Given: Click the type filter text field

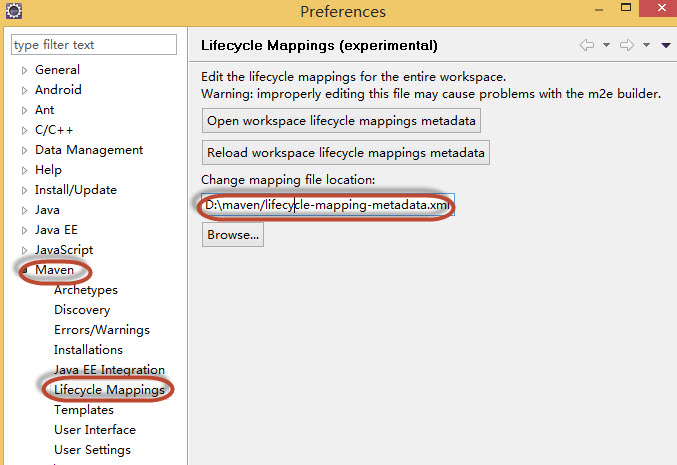Looking at the screenshot, I should pyautogui.click(x=94, y=44).
